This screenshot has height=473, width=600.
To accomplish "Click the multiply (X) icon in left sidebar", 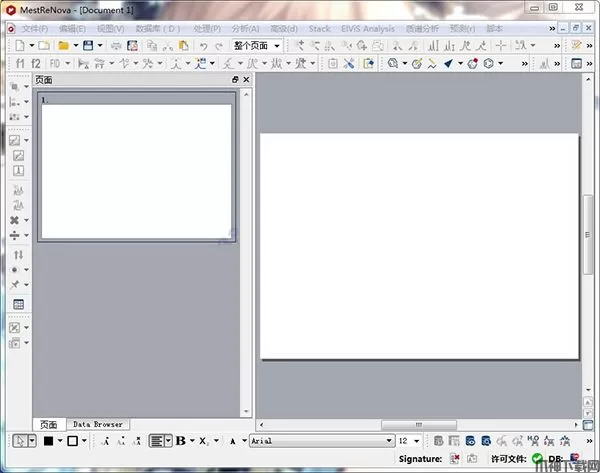I will 15,220.
